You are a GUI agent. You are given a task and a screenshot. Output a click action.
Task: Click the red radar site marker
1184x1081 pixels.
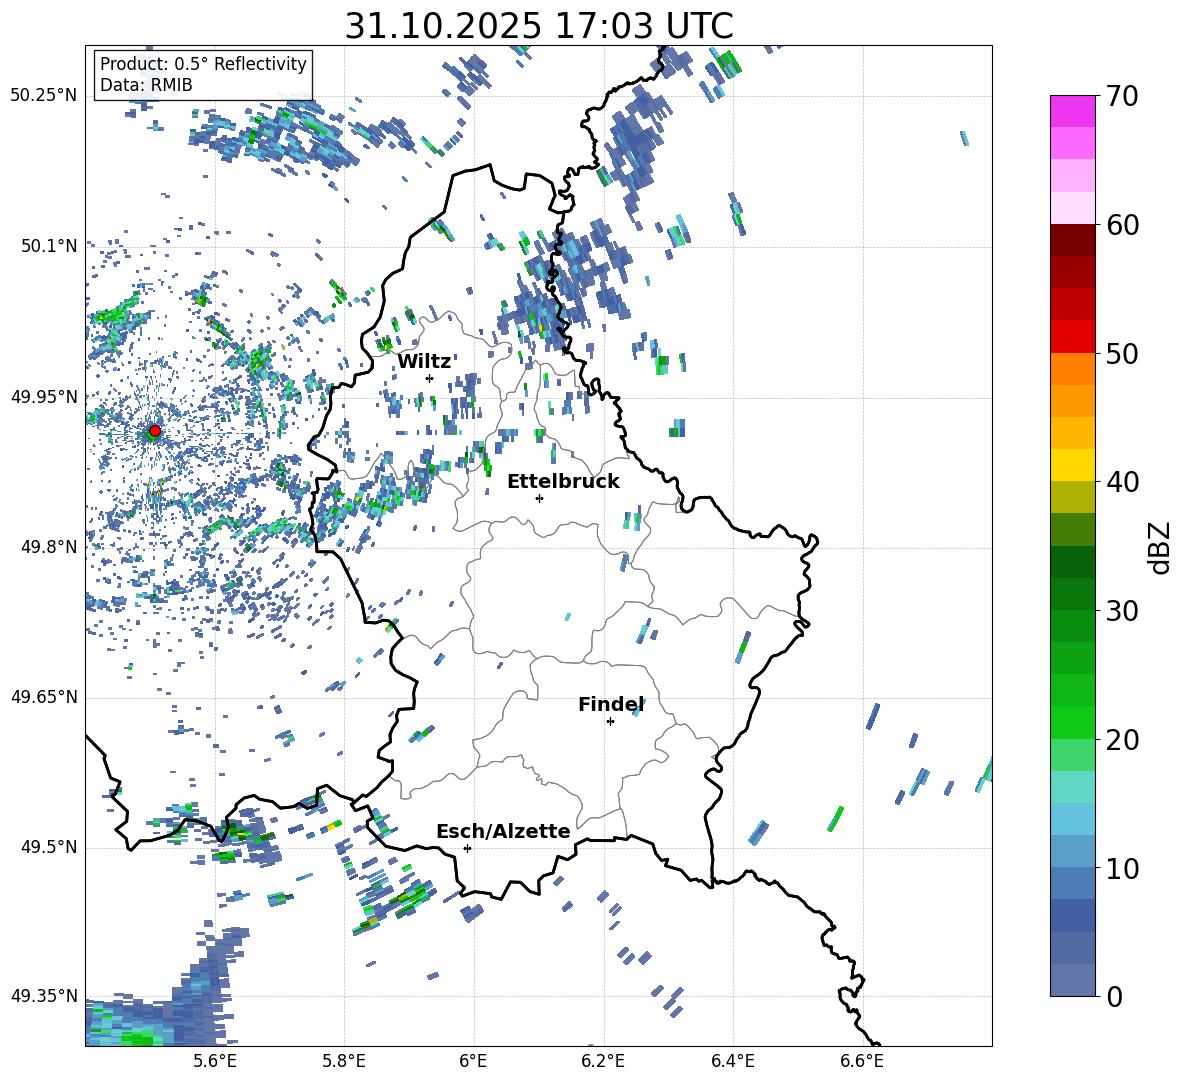(154, 431)
